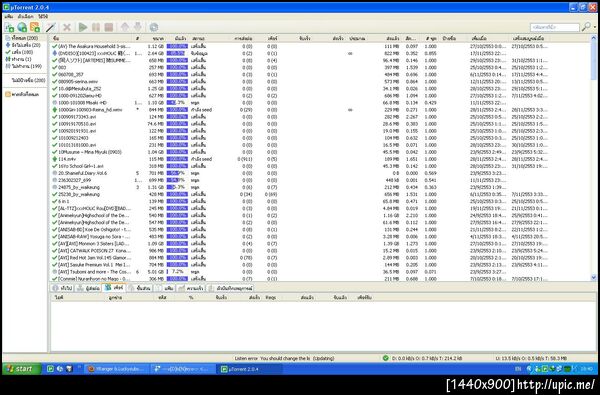600x395 pixels.
Task: Sort torrents by the Name column header
Action: tap(92, 38)
